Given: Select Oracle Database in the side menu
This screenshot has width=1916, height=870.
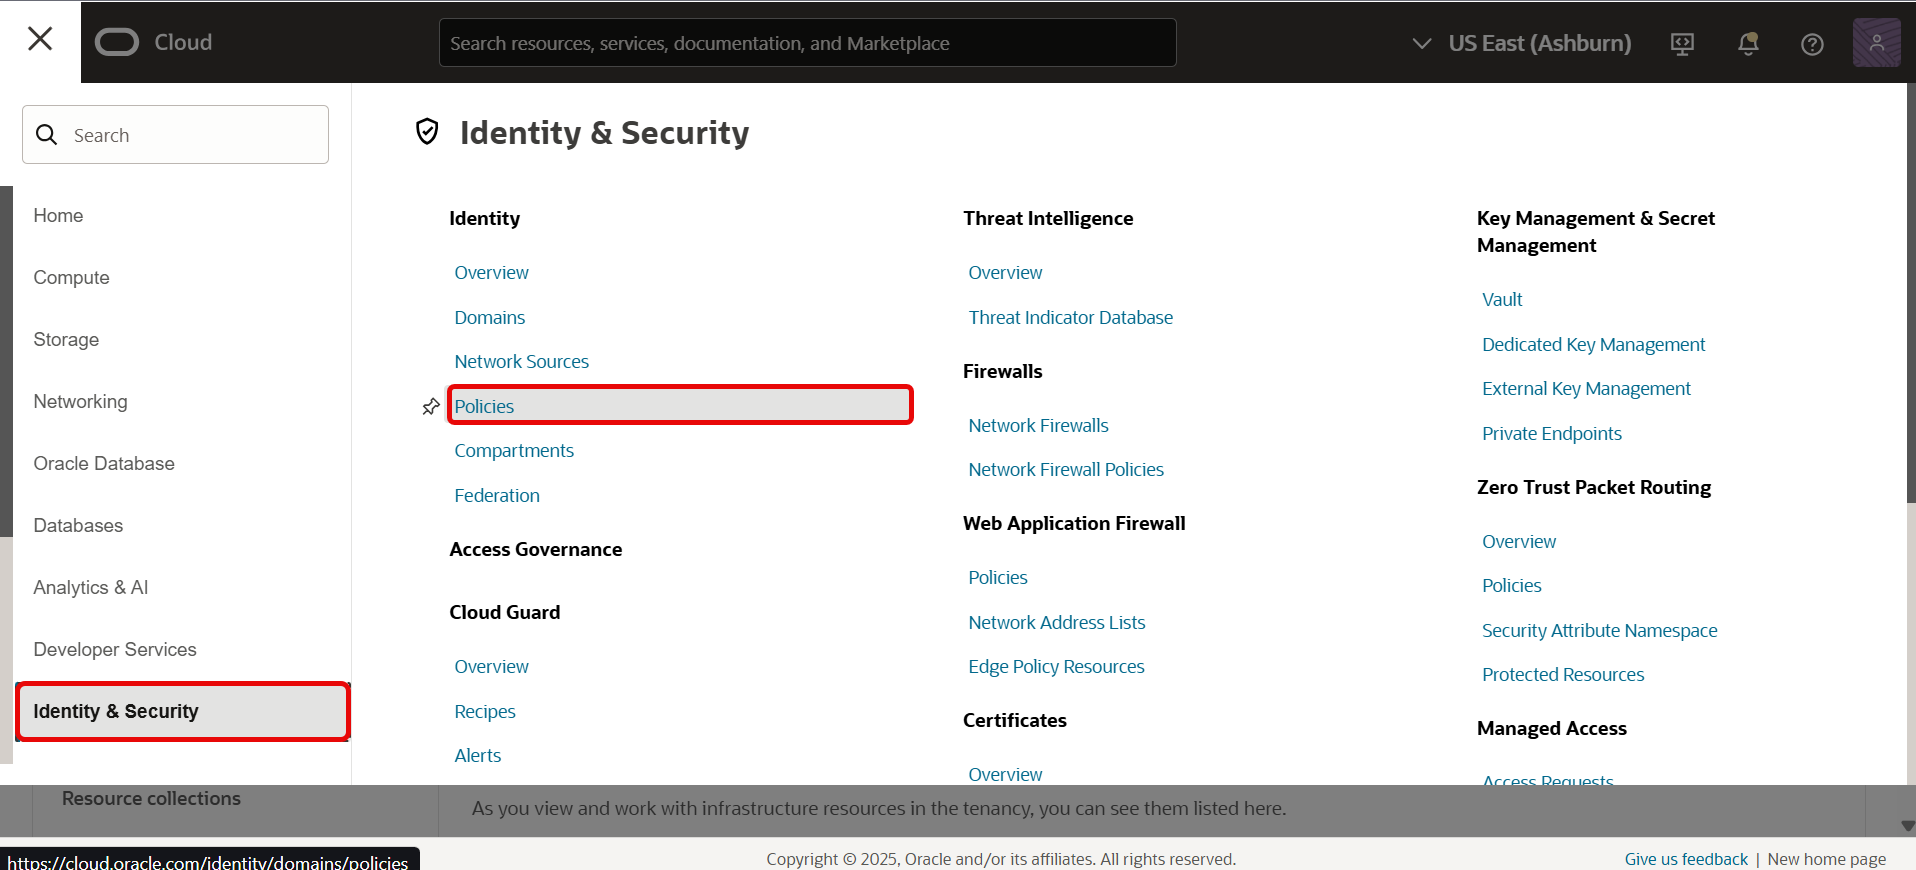Looking at the screenshot, I should click(104, 464).
